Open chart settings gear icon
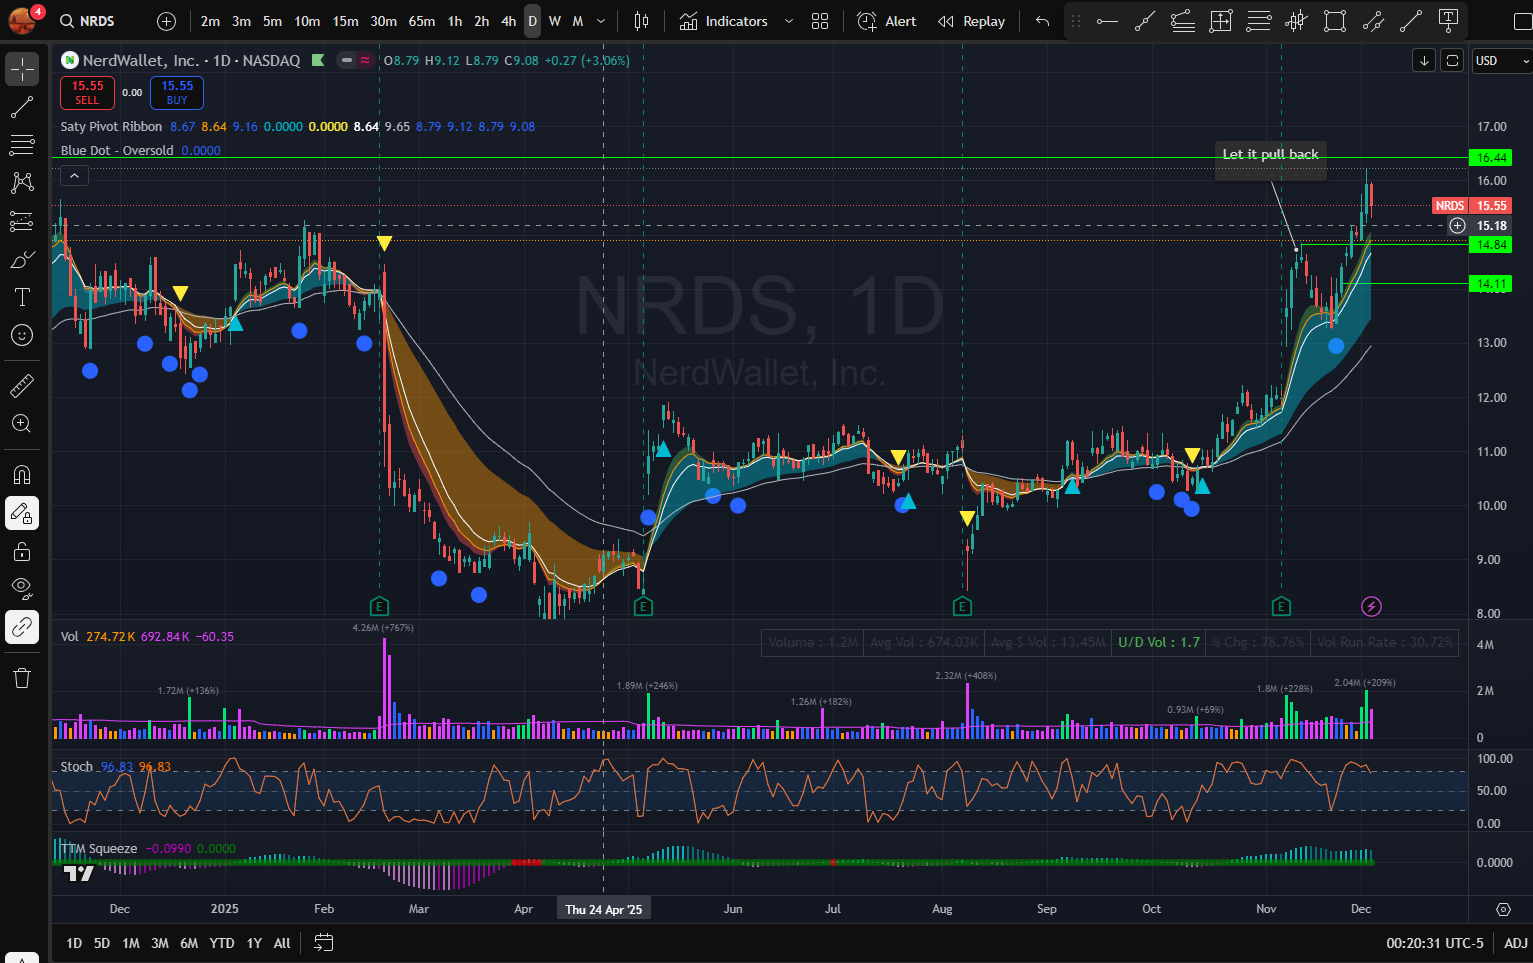1533x963 pixels. (x=1503, y=909)
